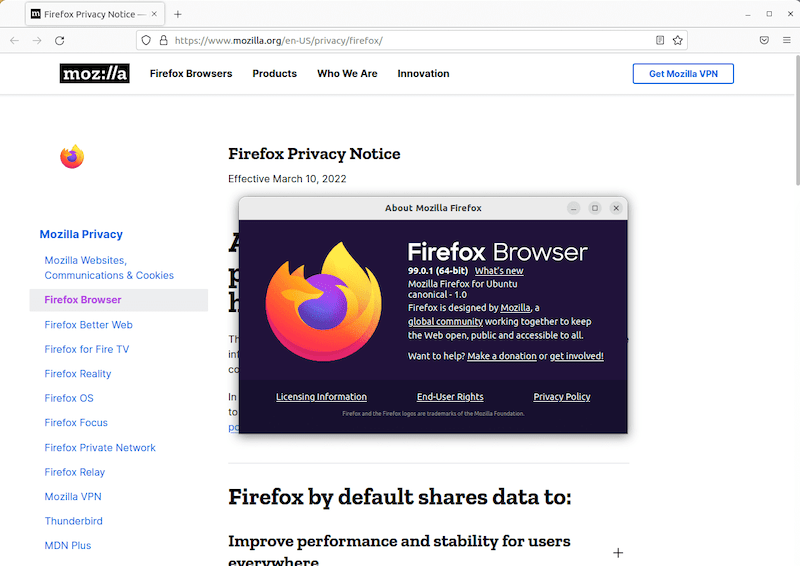Open the What's new link
The image size is (800, 566).
(499, 271)
